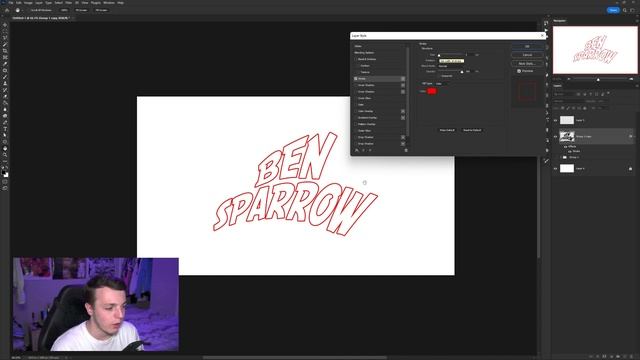Enable the Color Overlay checkbox

click(x=356, y=111)
